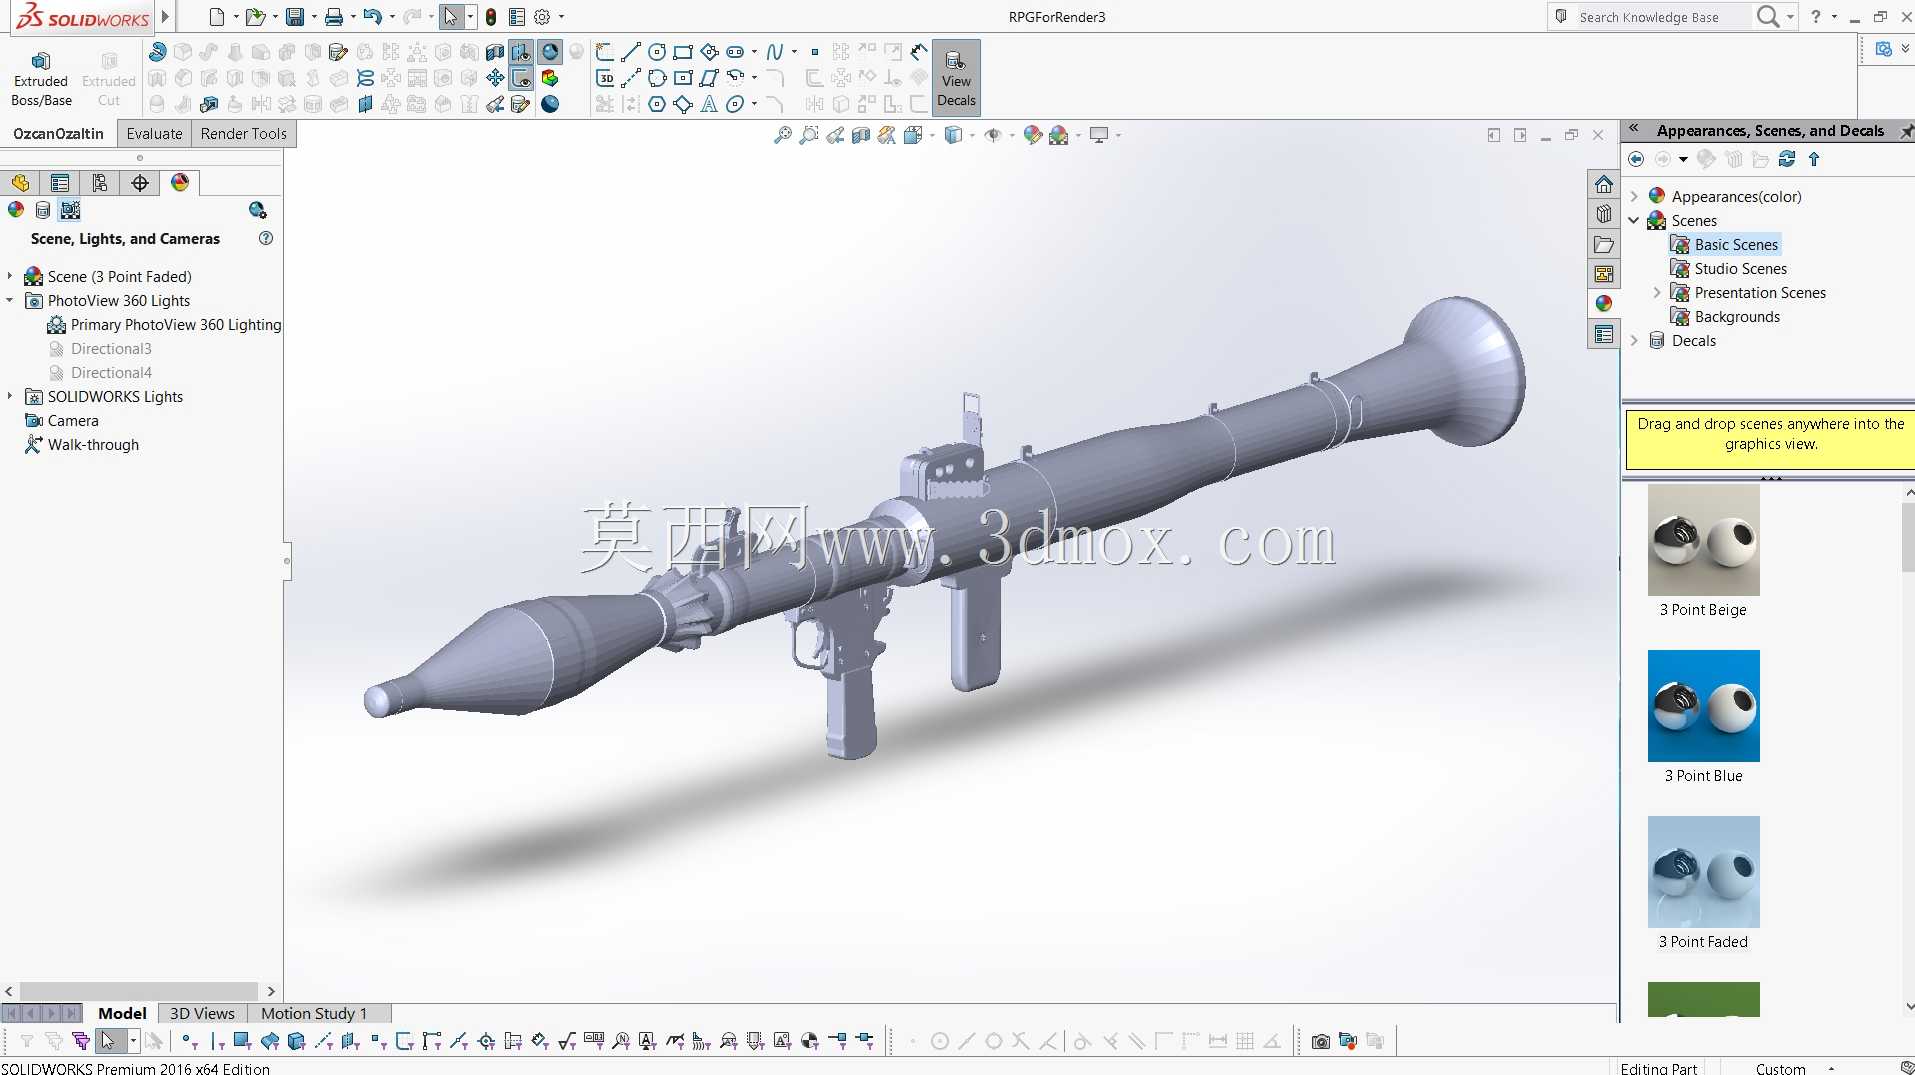The width and height of the screenshot is (1915, 1075).
Task: Switch to the Motion Study 1 tab
Action: coord(314,1013)
